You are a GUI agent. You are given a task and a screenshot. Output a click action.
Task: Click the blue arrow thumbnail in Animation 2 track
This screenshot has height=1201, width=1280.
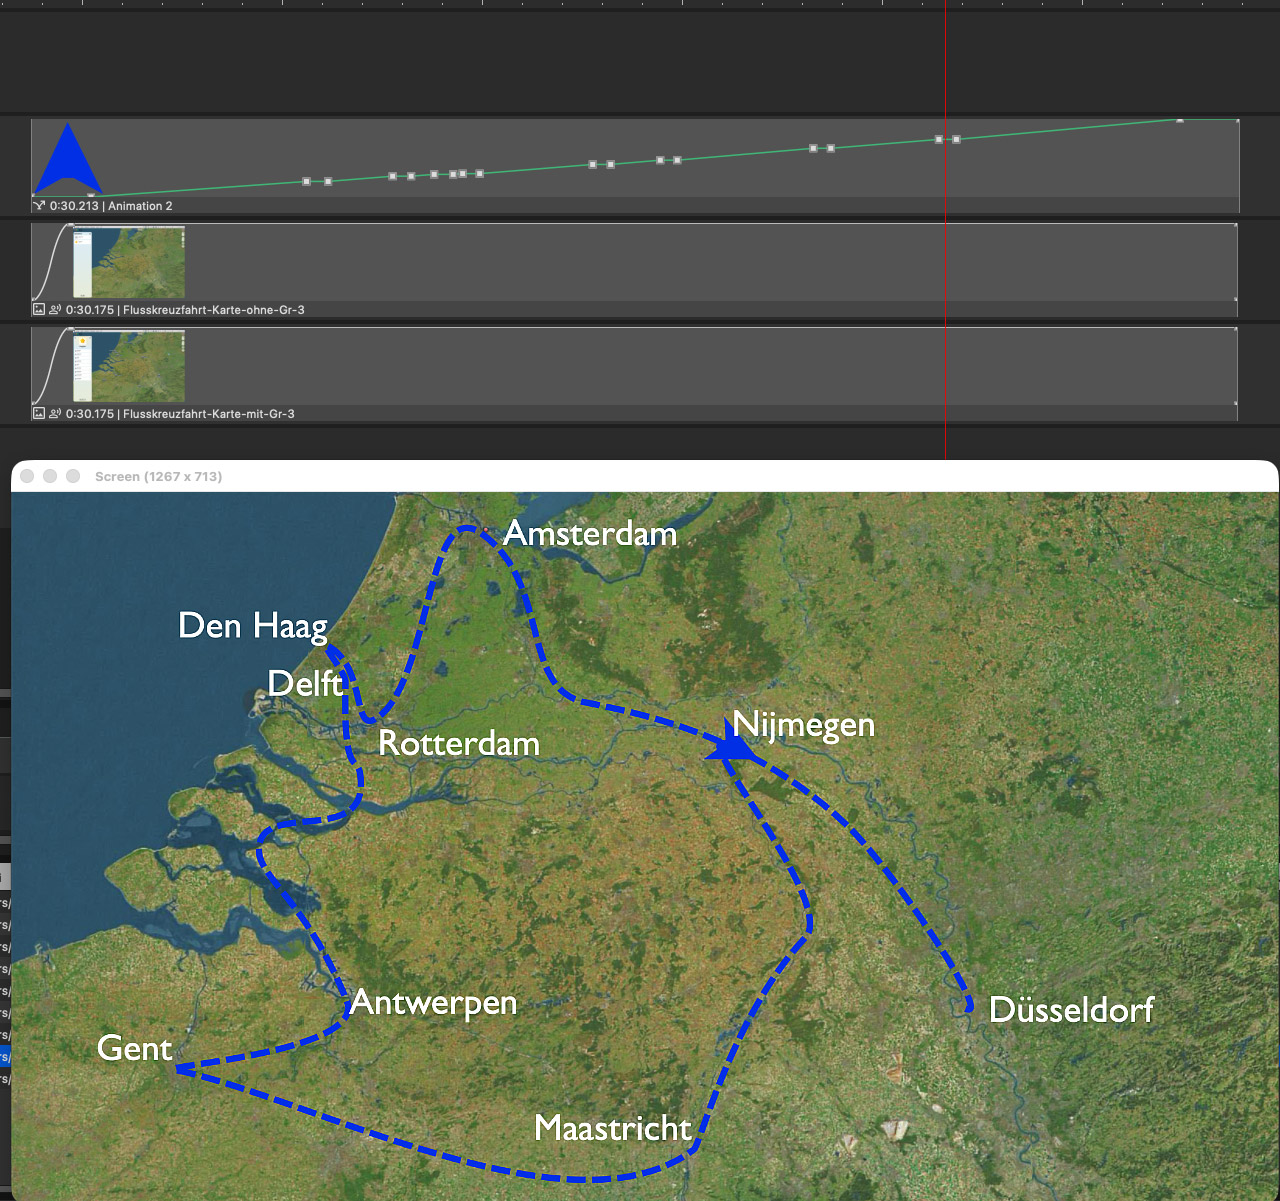(x=67, y=160)
